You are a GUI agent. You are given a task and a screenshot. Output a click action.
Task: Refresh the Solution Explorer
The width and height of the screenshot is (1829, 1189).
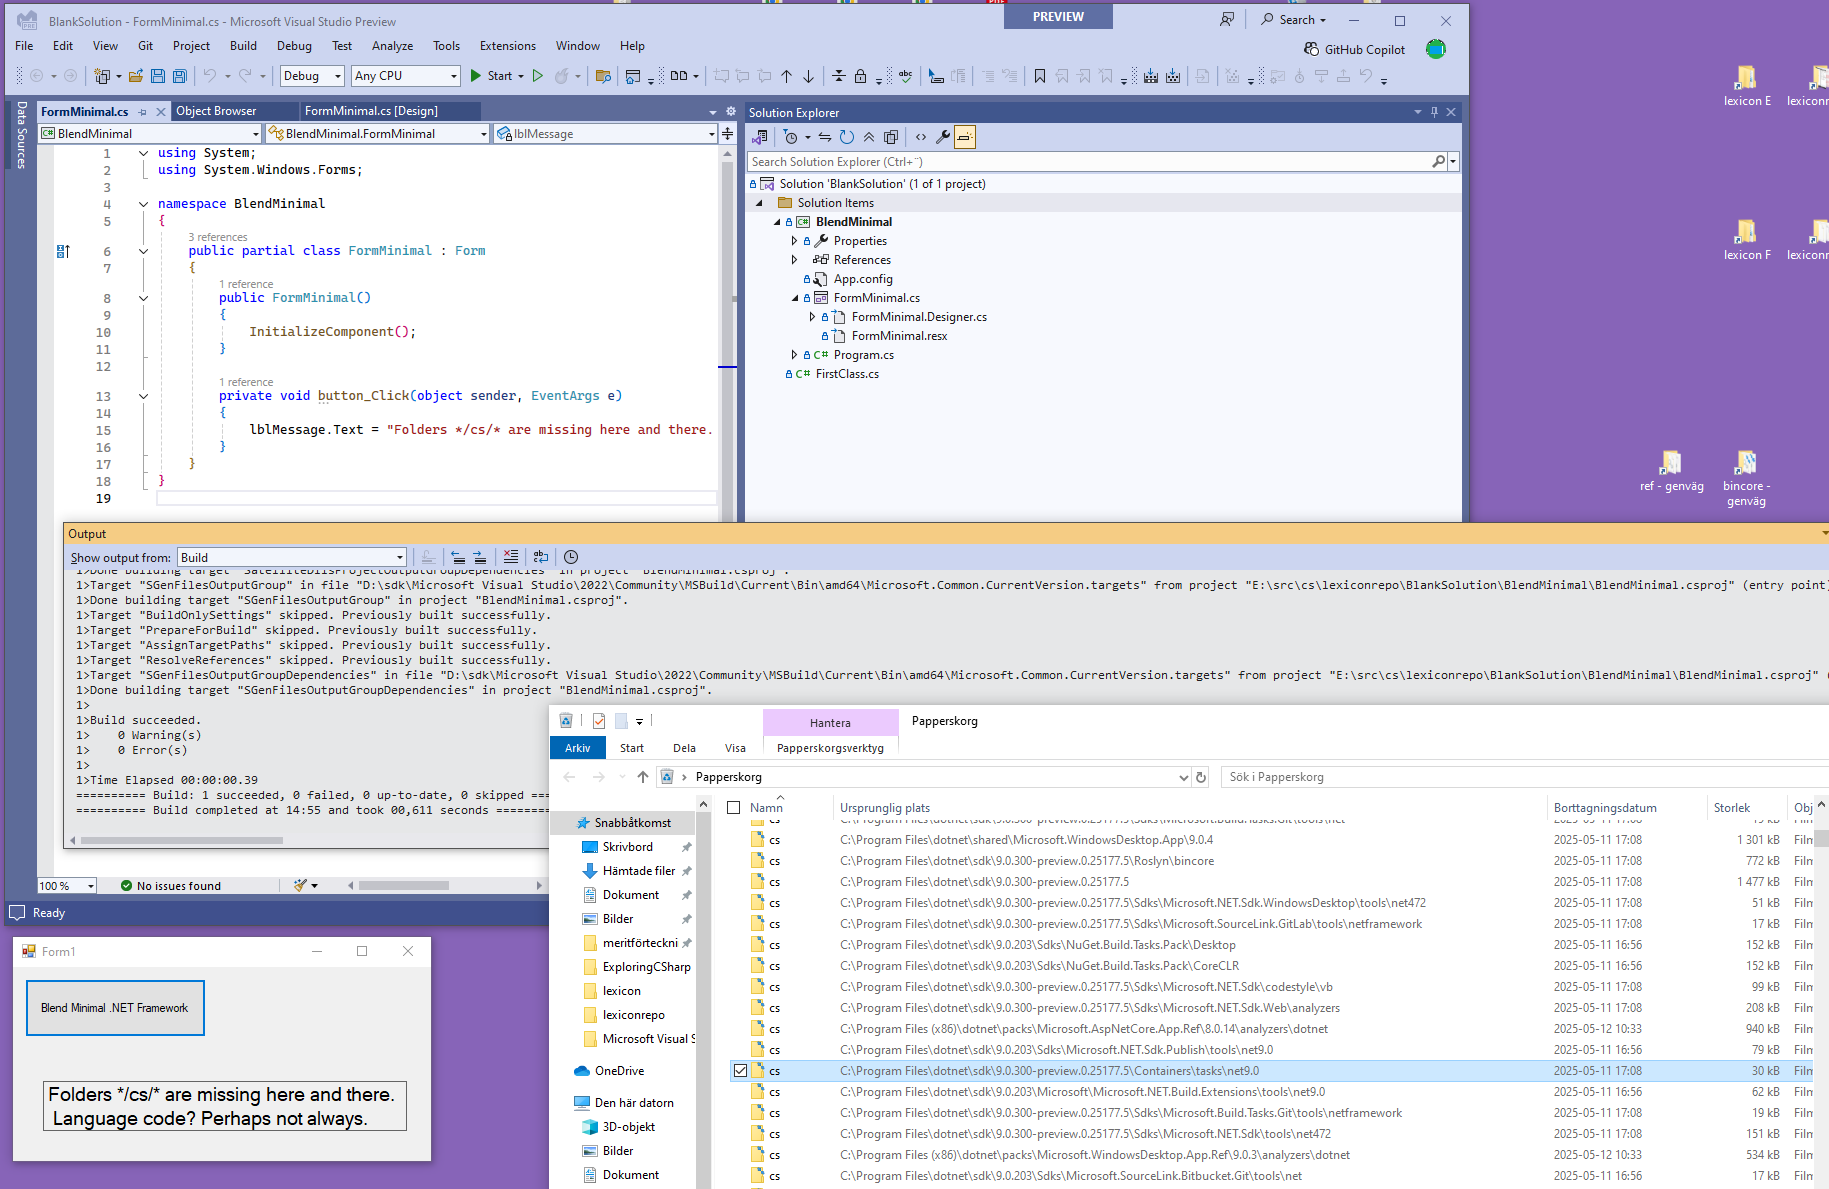tap(848, 137)
